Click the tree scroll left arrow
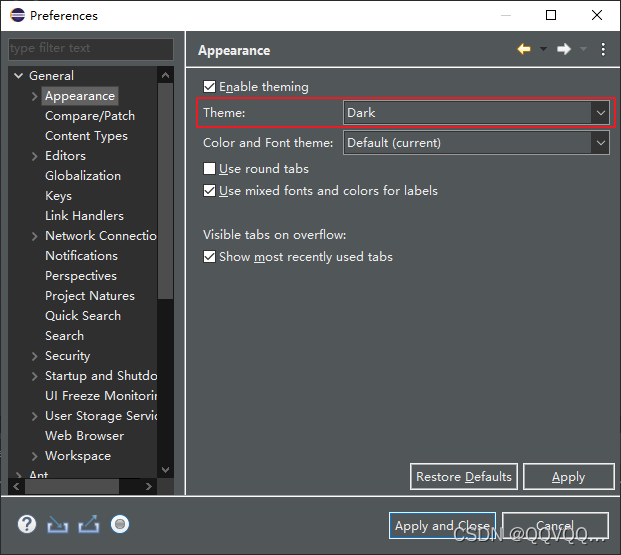Viewport: 621px width, 555px height. click(16, 486)
